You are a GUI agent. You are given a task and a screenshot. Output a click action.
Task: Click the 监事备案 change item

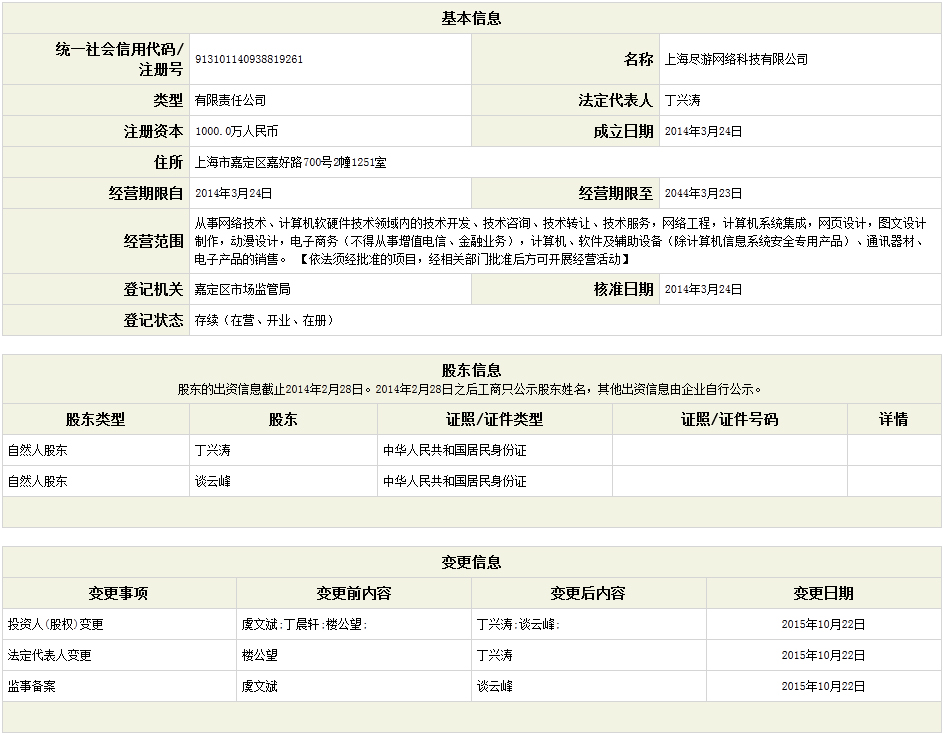point(31,687)
